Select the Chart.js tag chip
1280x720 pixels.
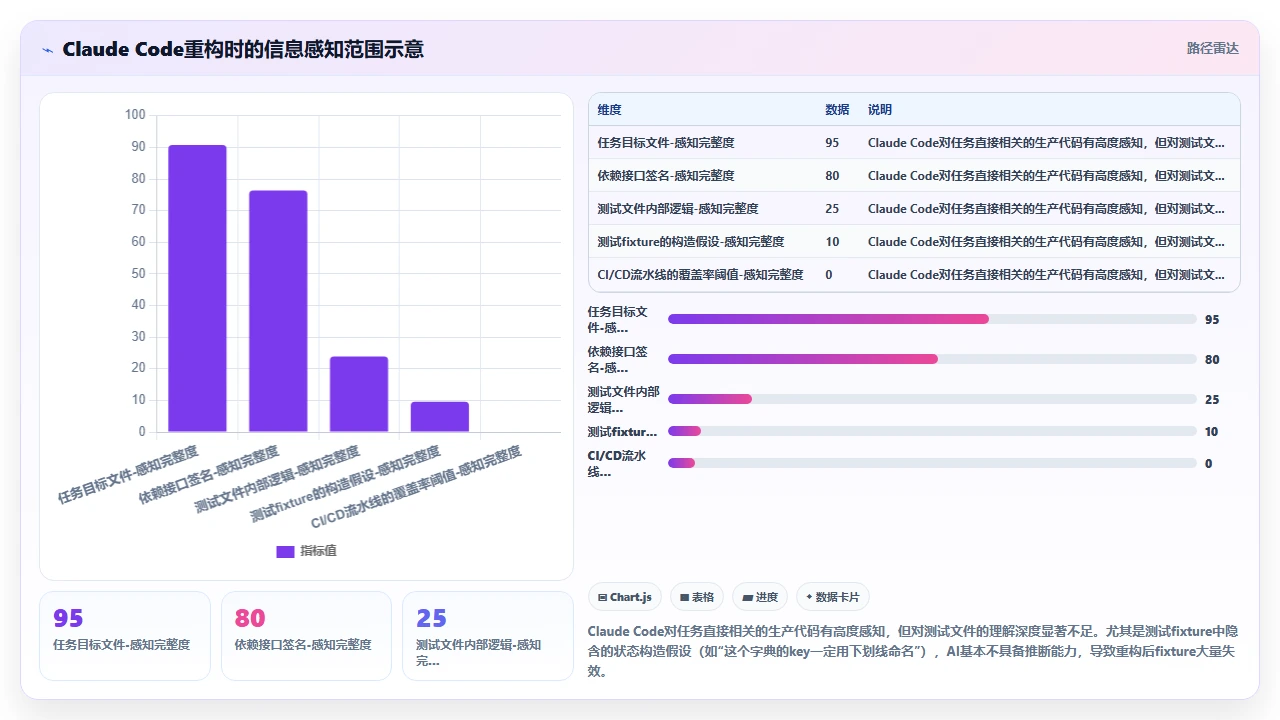point(625,597)
